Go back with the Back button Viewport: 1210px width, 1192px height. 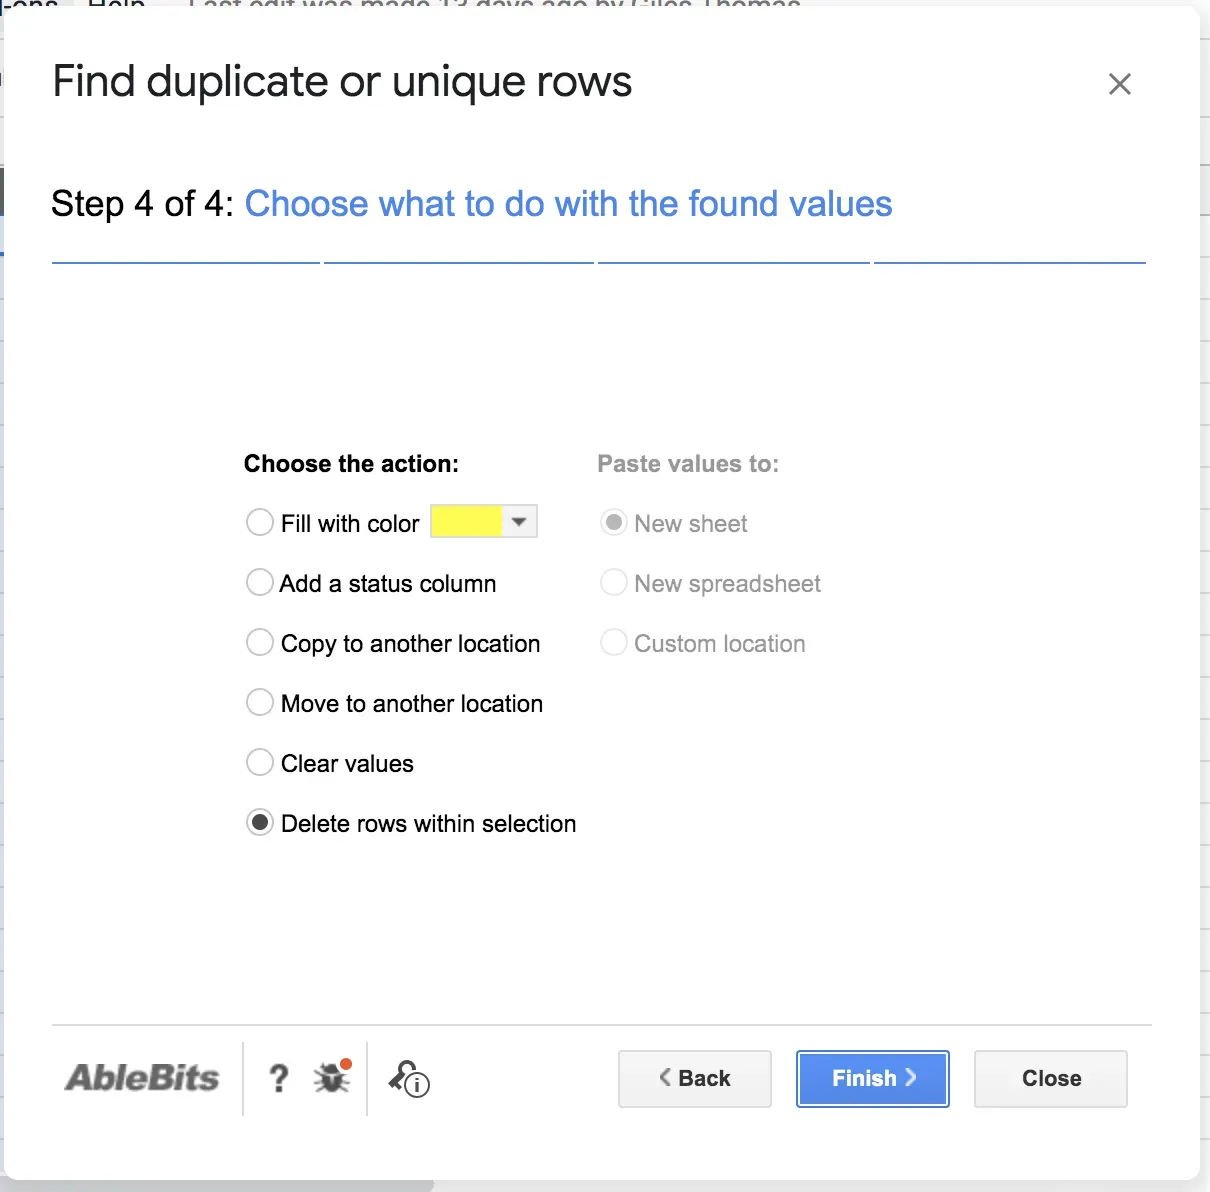tap(695, 1078)
